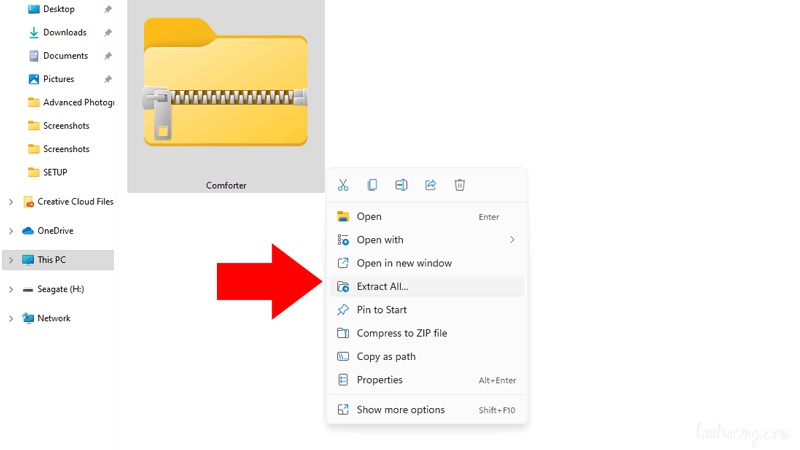Choose Copy as path
The width and height of the screenshot is (800, 450).
click(427, 357)
